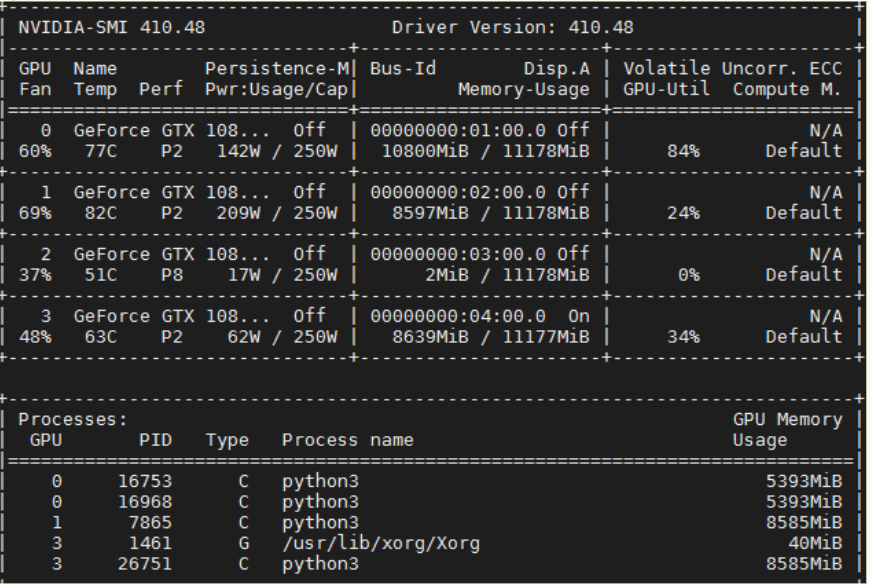Click the PID column header
This screenshot has width=870, height=585.
tap(155, 440)
